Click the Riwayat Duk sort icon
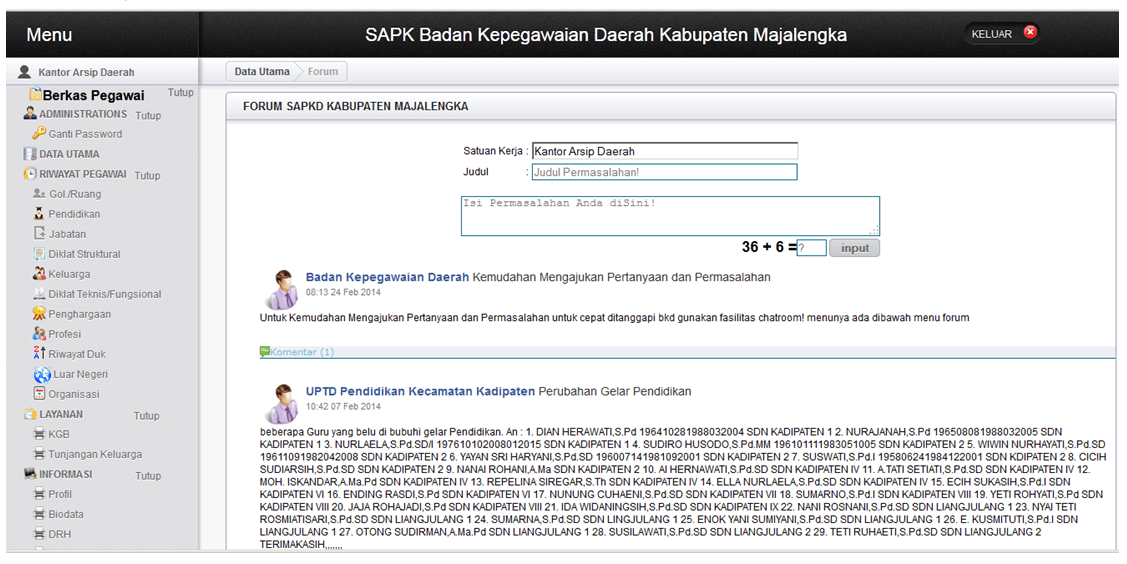 point(40,353)
